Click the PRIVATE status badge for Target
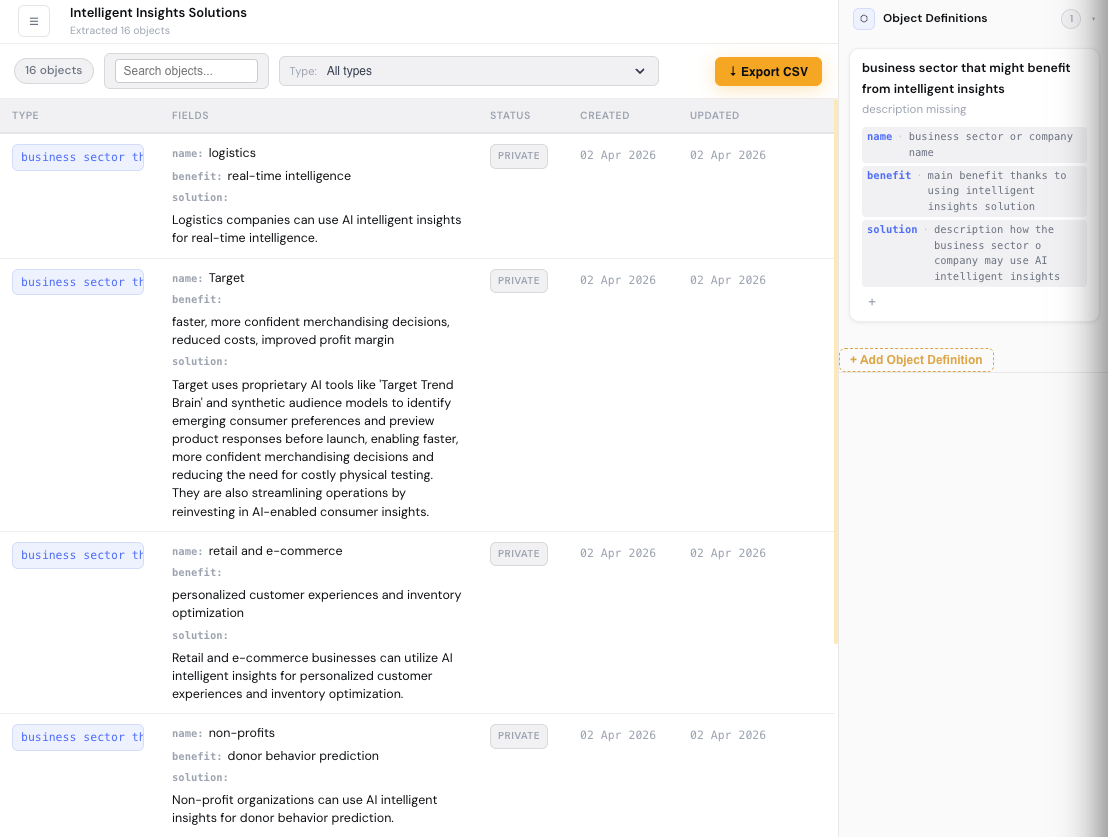 coord(519,281)
